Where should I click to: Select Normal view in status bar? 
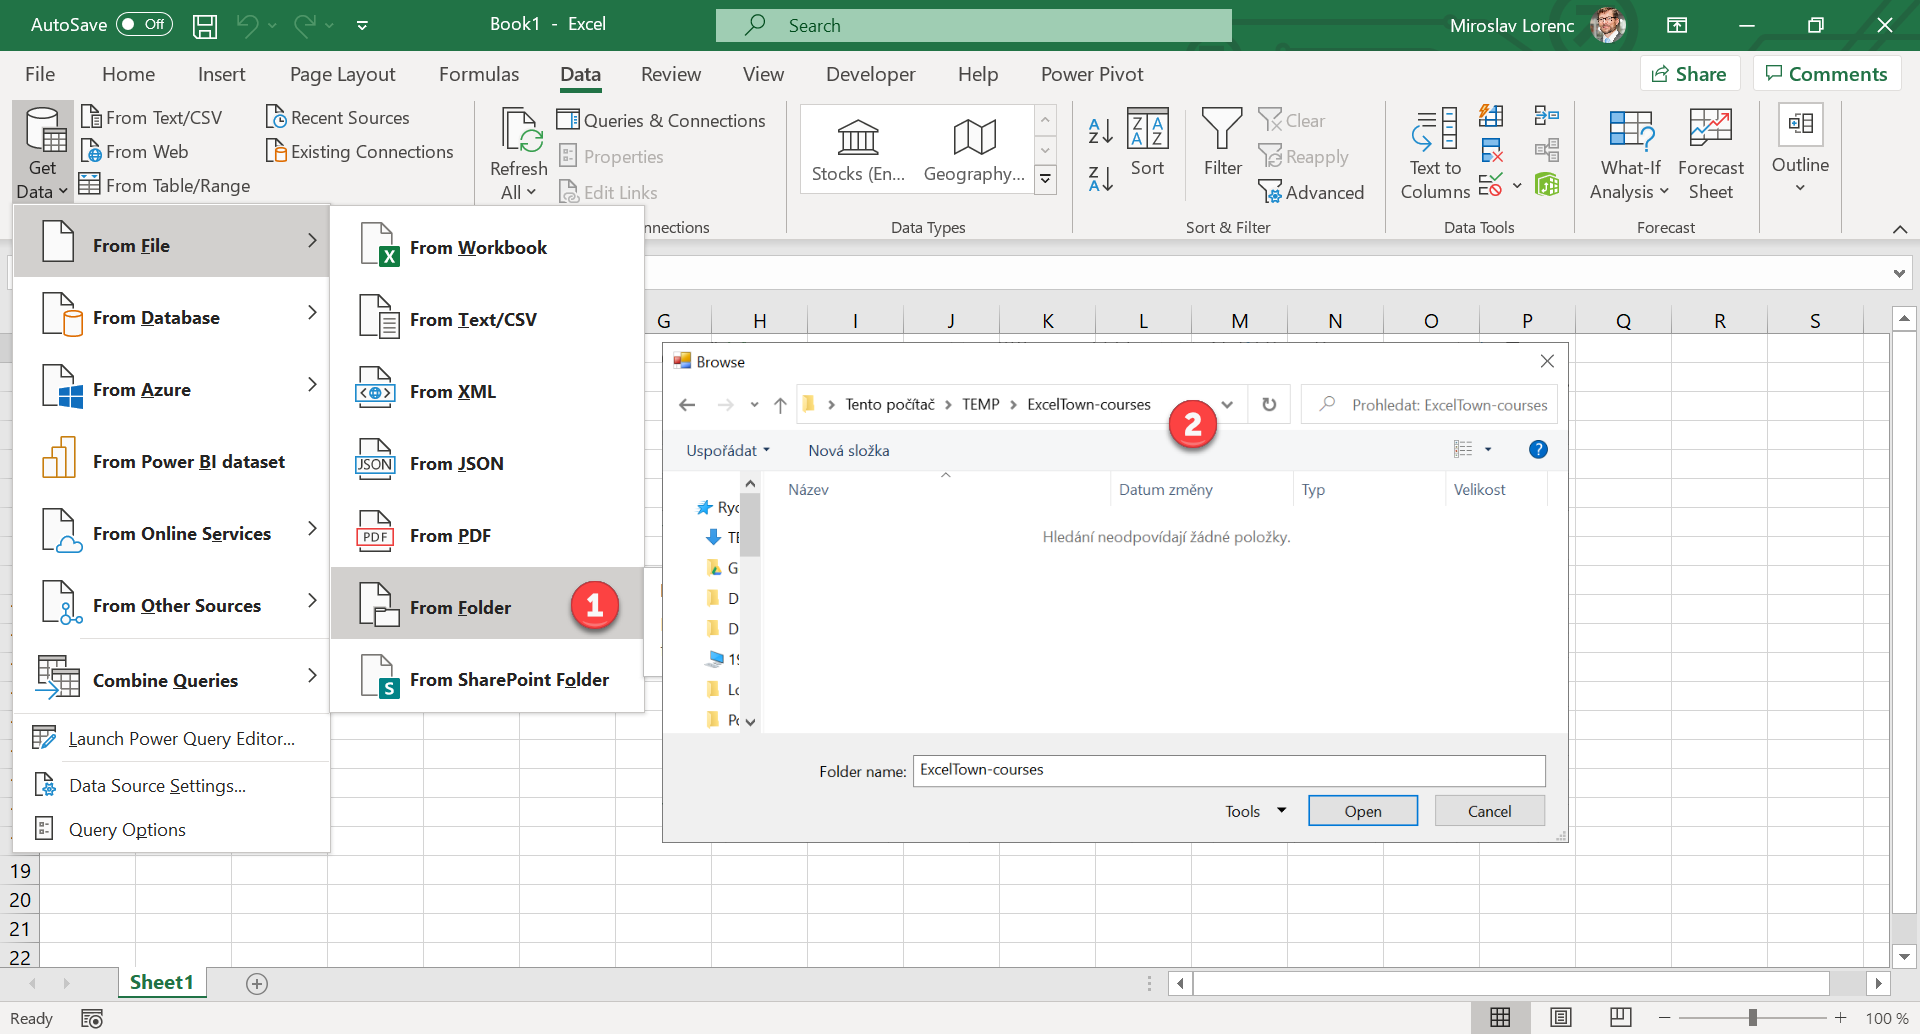1500,1018
